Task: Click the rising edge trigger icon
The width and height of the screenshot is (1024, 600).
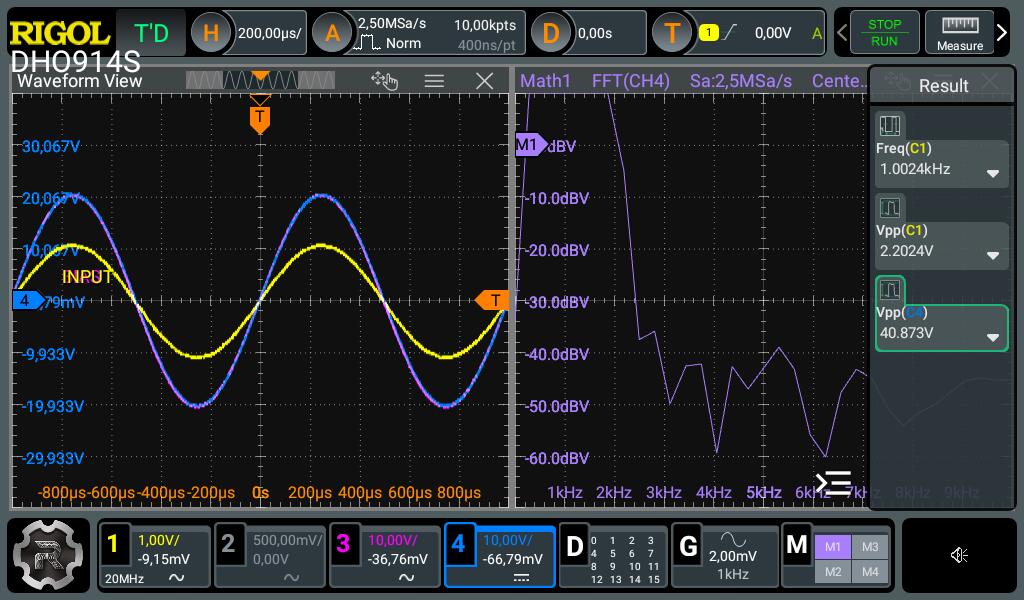Action: click(729, 32)
